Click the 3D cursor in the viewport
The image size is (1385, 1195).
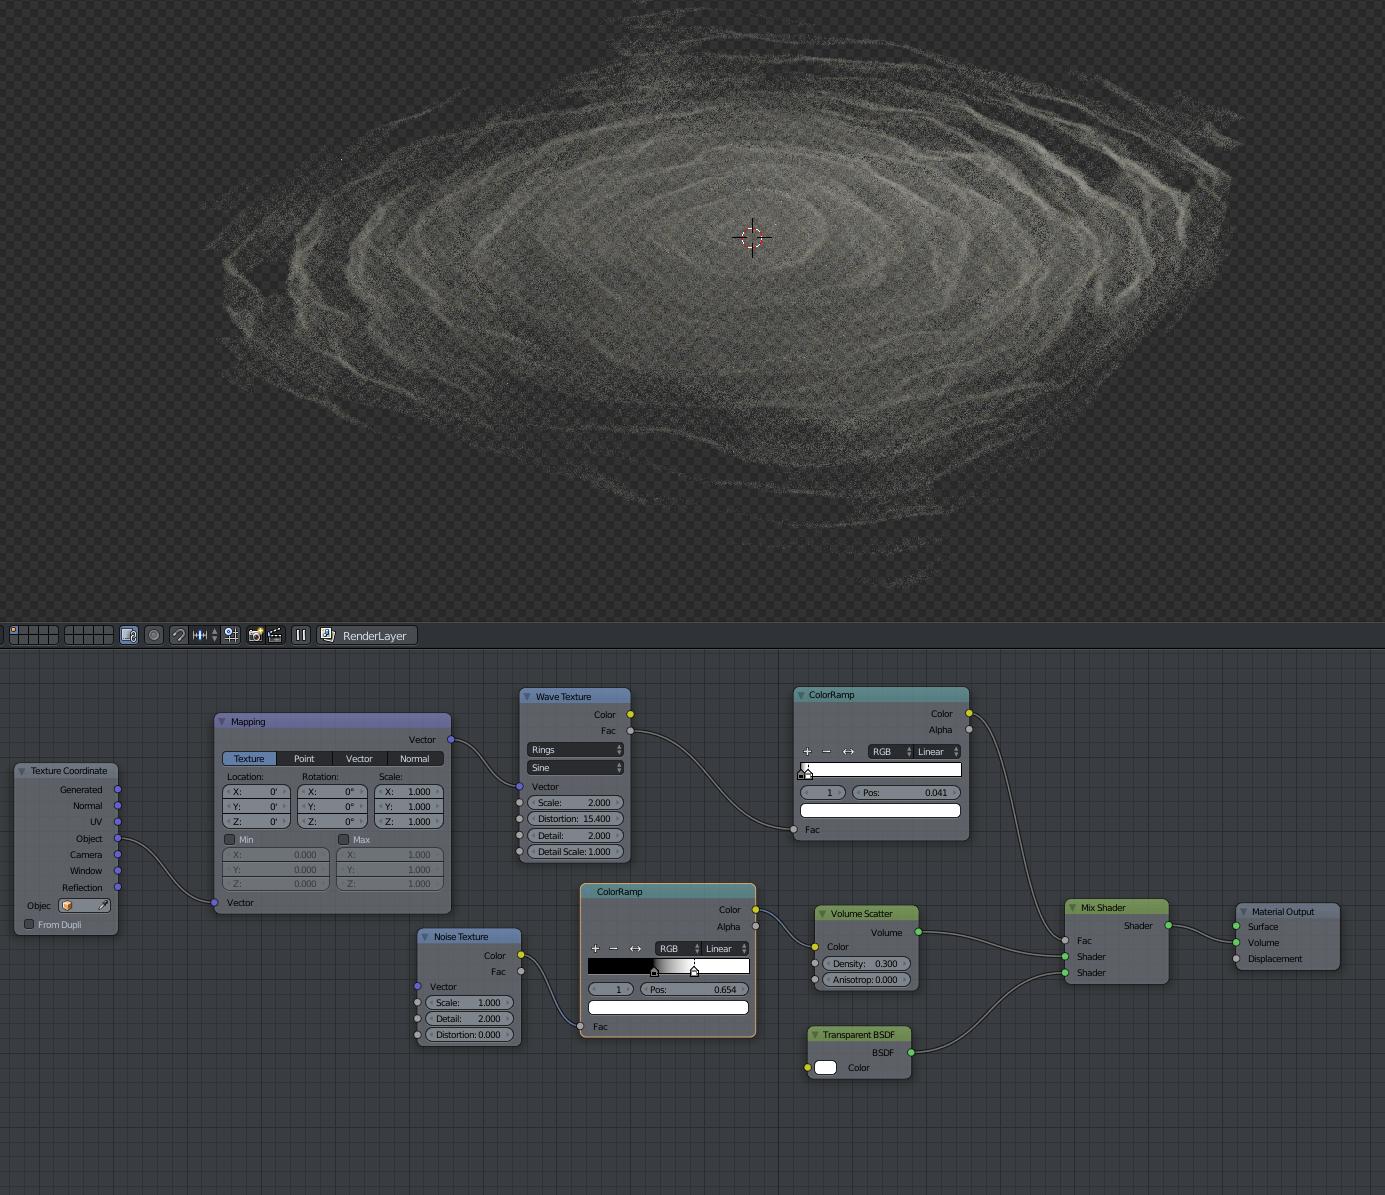coord(752,237)
